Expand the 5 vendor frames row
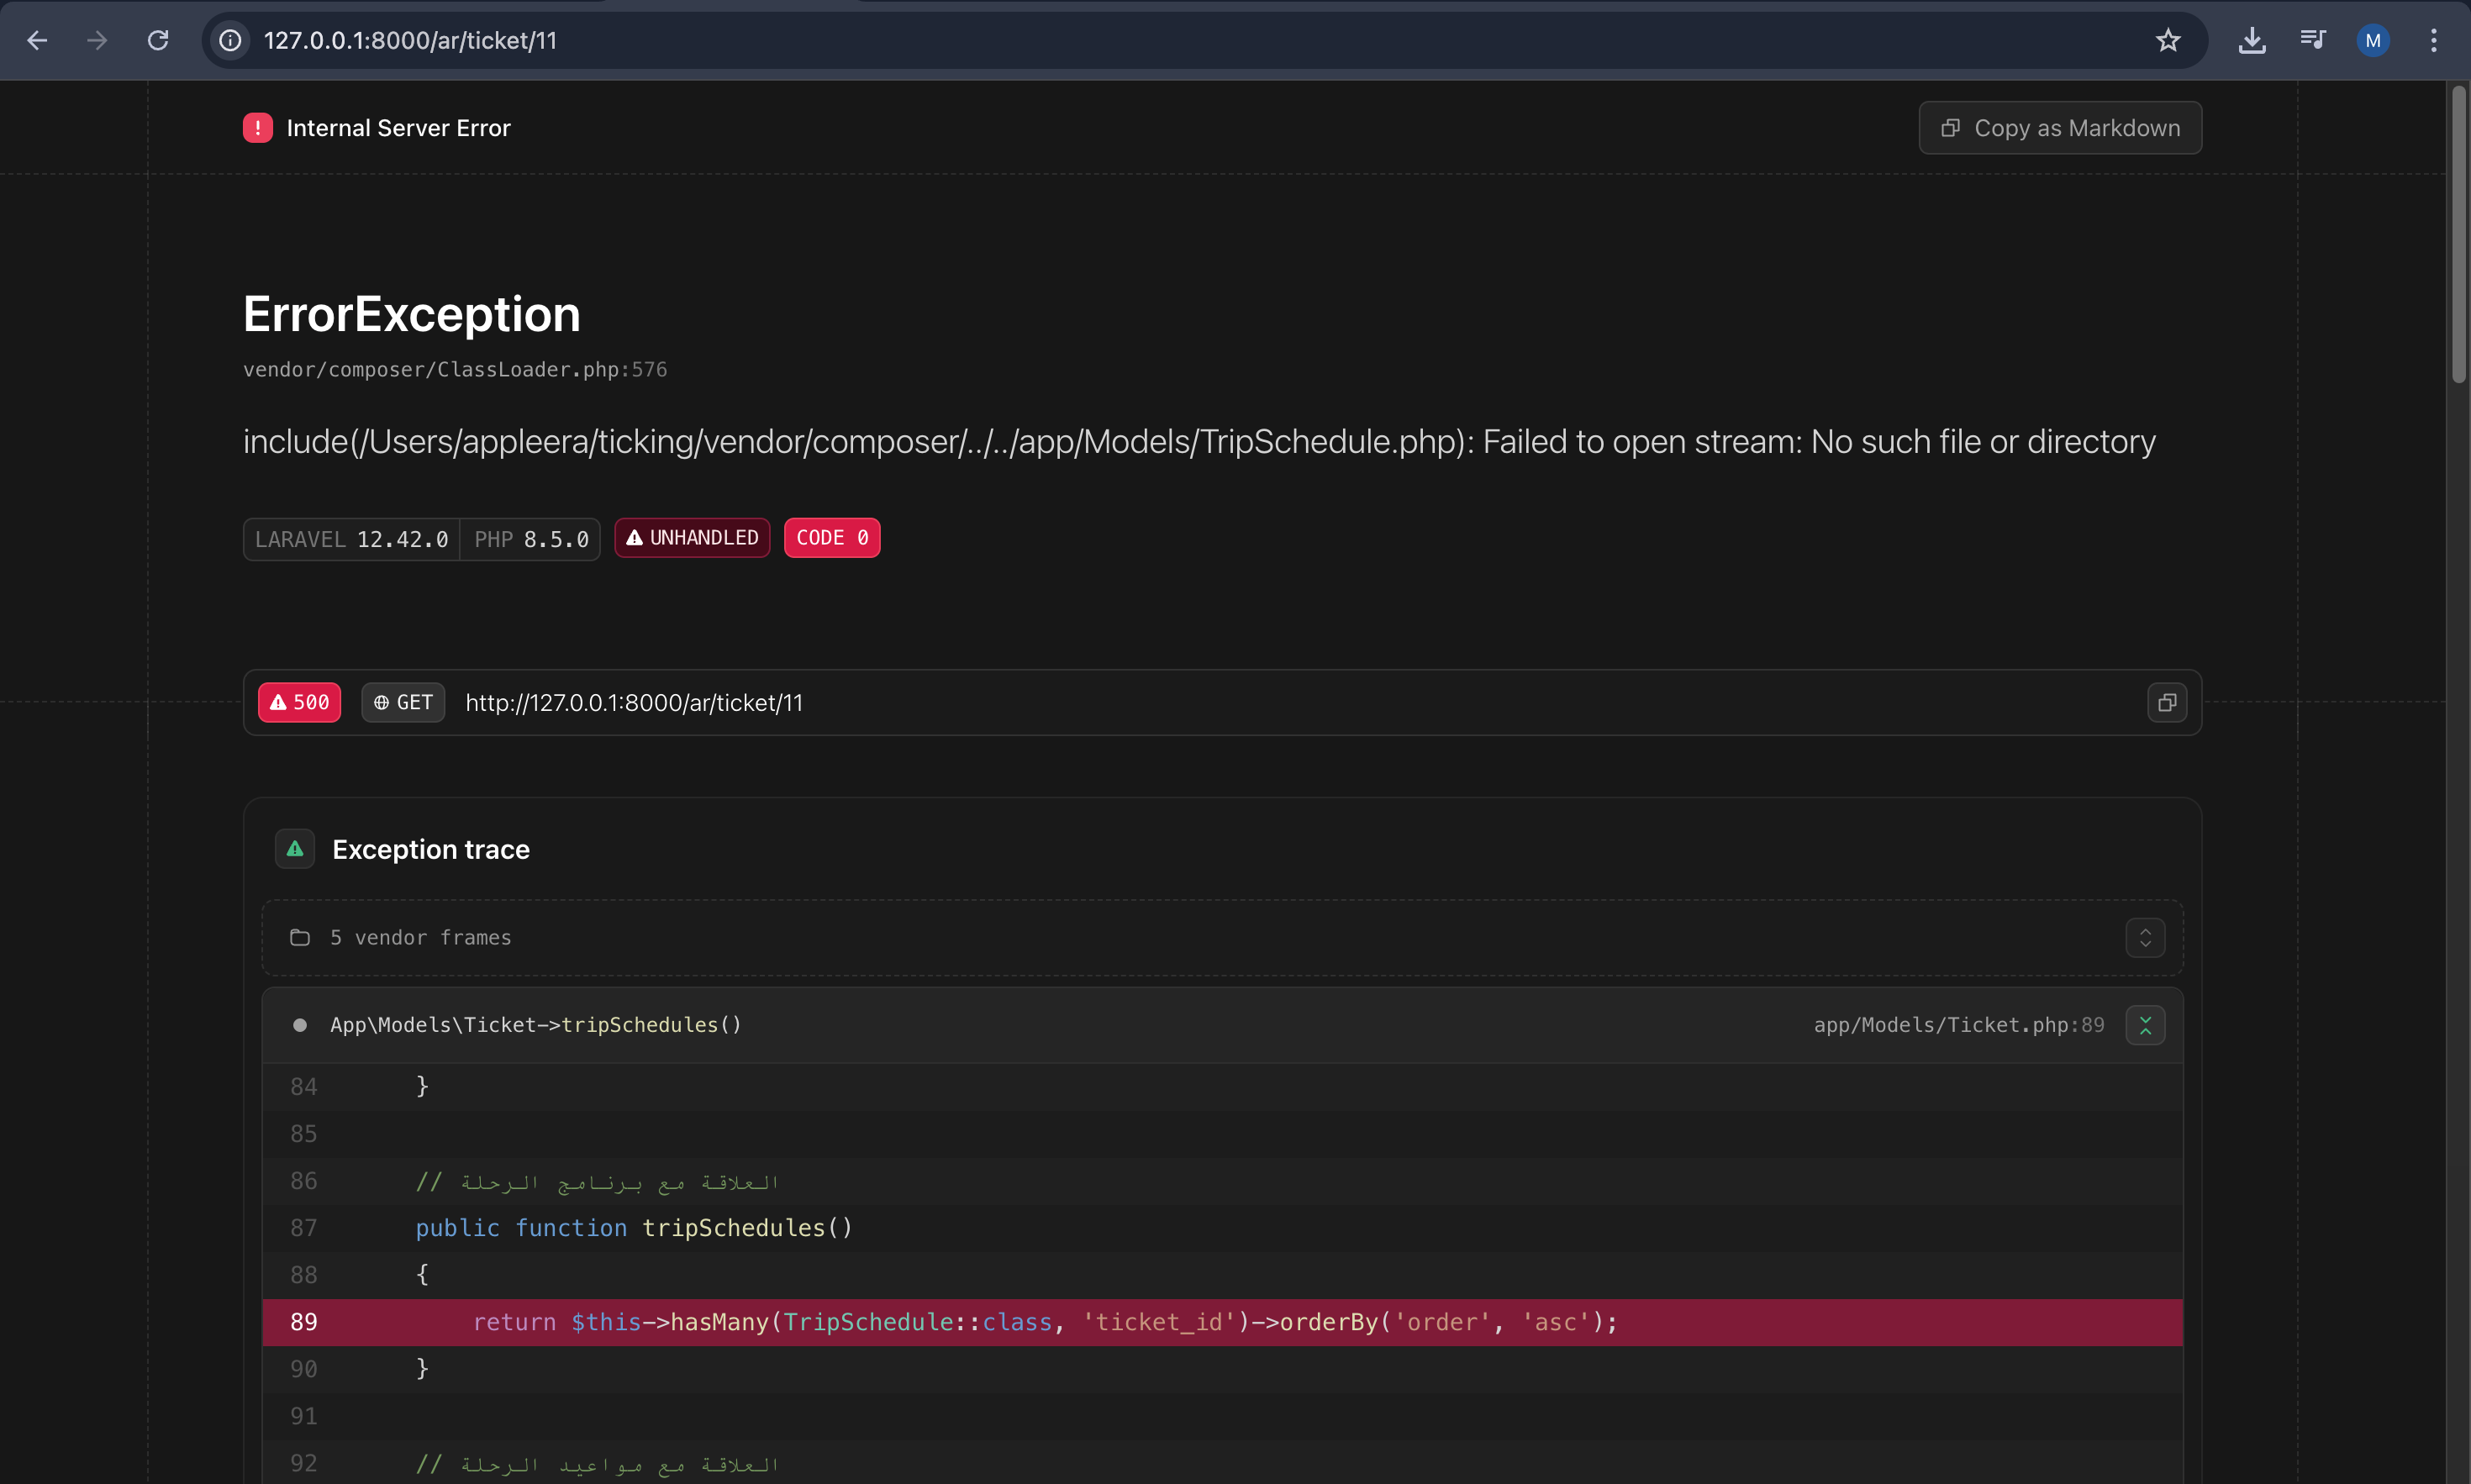Screen dimensions: 2471x1484 [420, 938]
